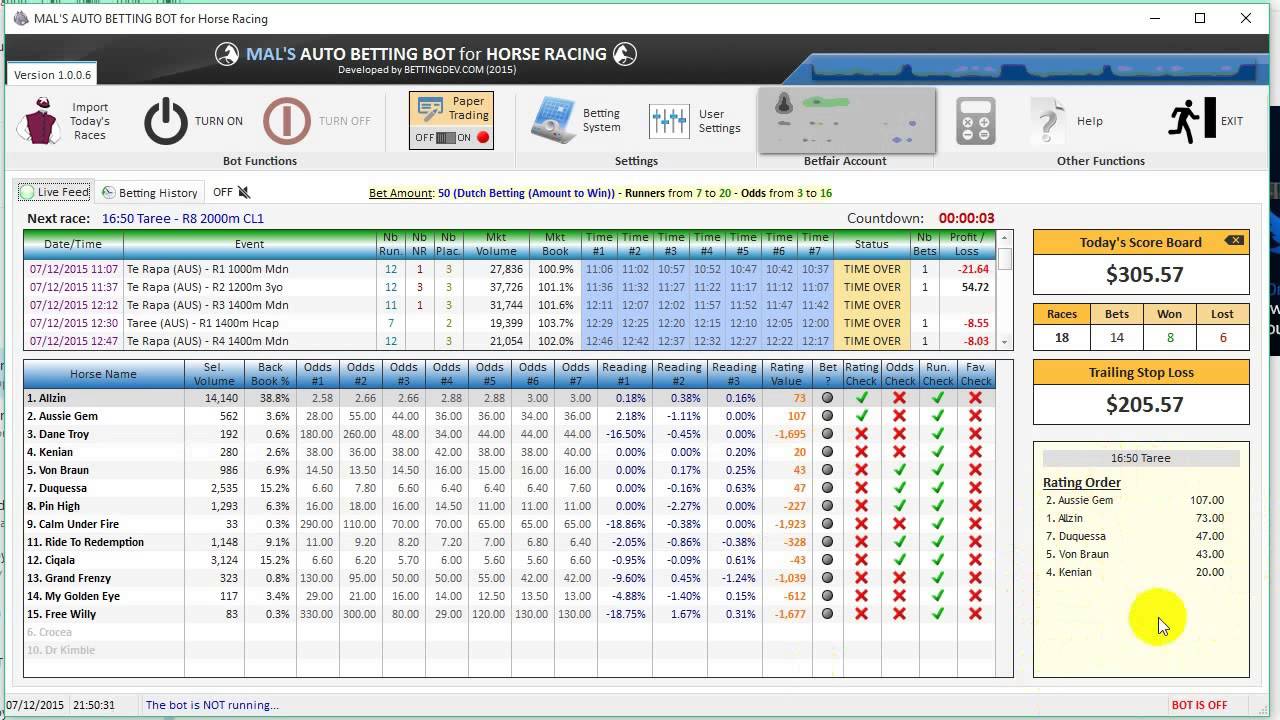
Task: Select horse row 13. Grand Frenzy
Action: (x=510, y=578)
